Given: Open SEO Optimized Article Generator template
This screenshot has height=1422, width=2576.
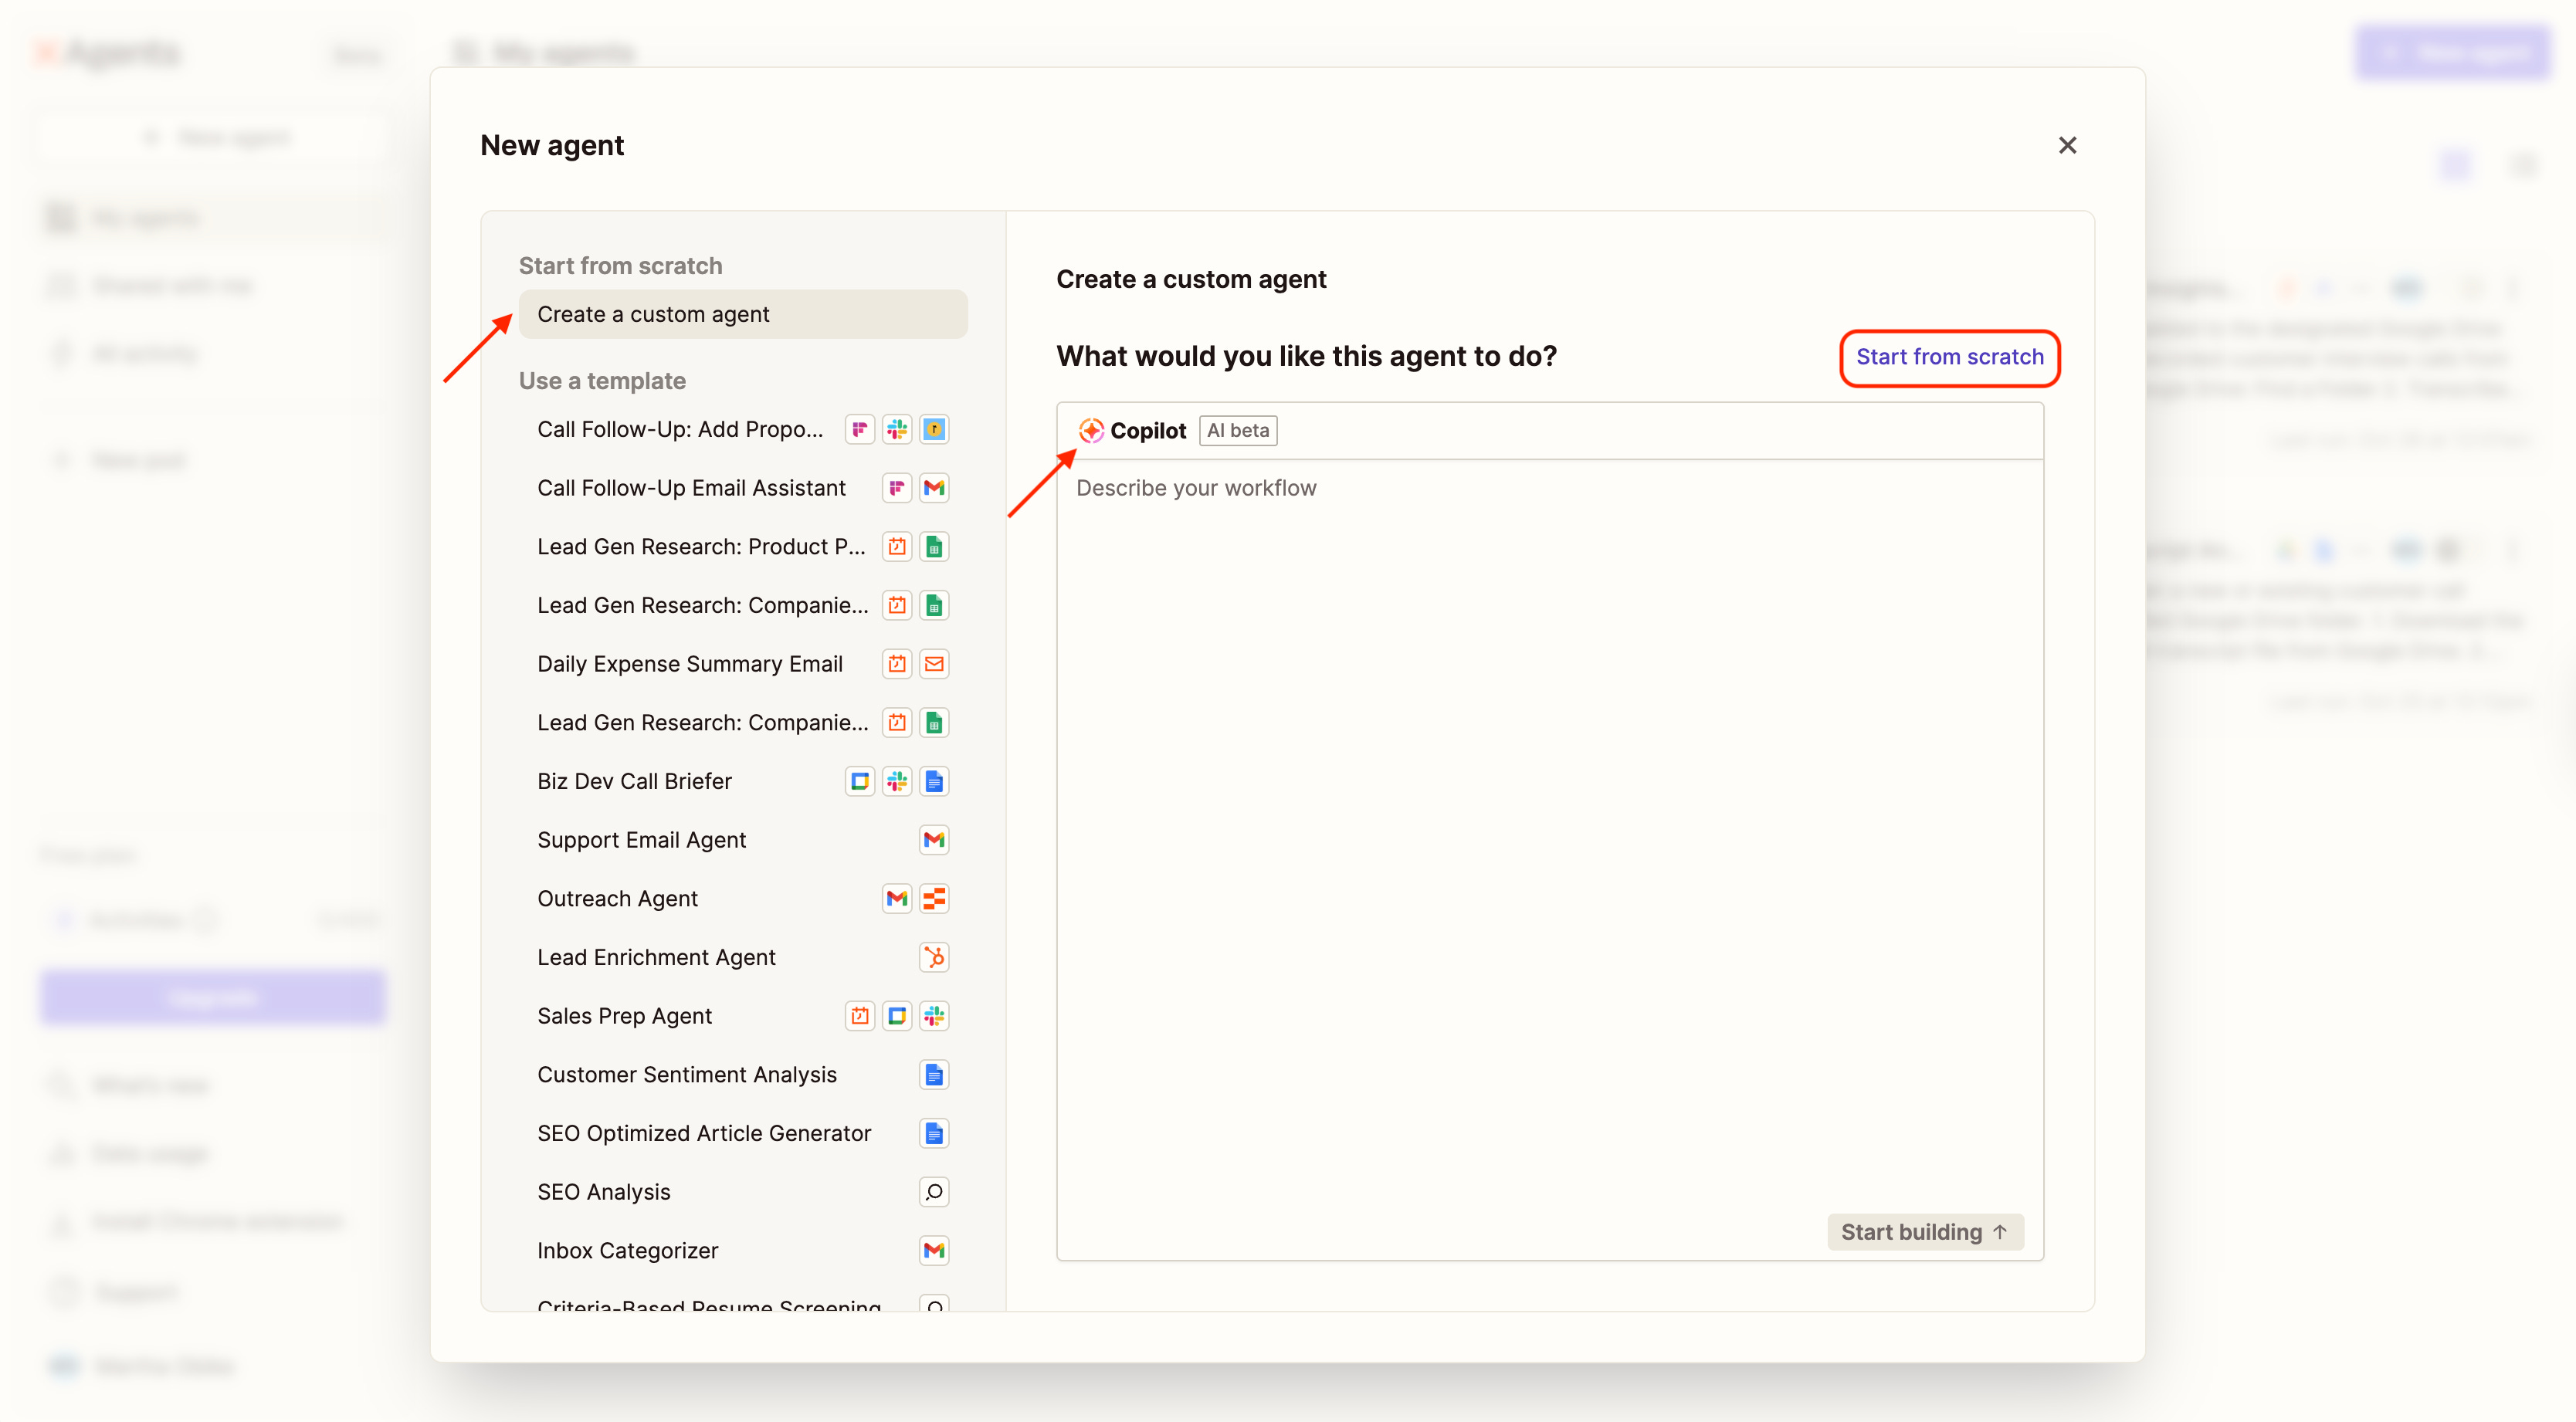Looking at the screenshot, I should 743,1133.
